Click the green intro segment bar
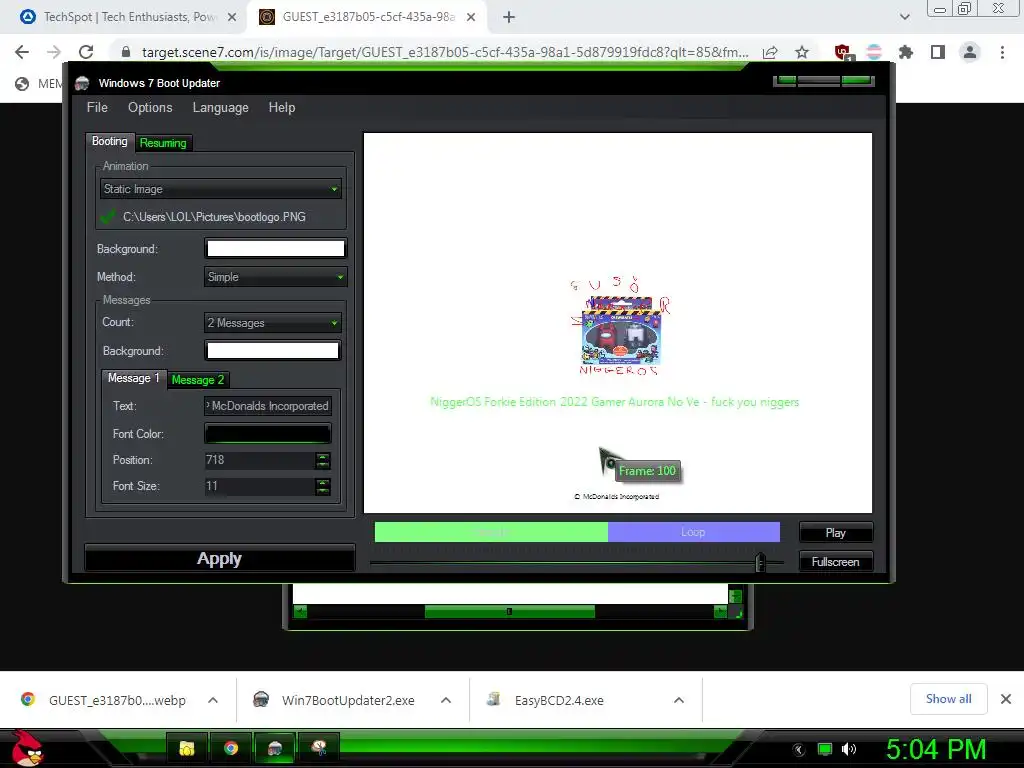Screen dimensions: 1024x768 pyautogui.click(x=491, y=532)
